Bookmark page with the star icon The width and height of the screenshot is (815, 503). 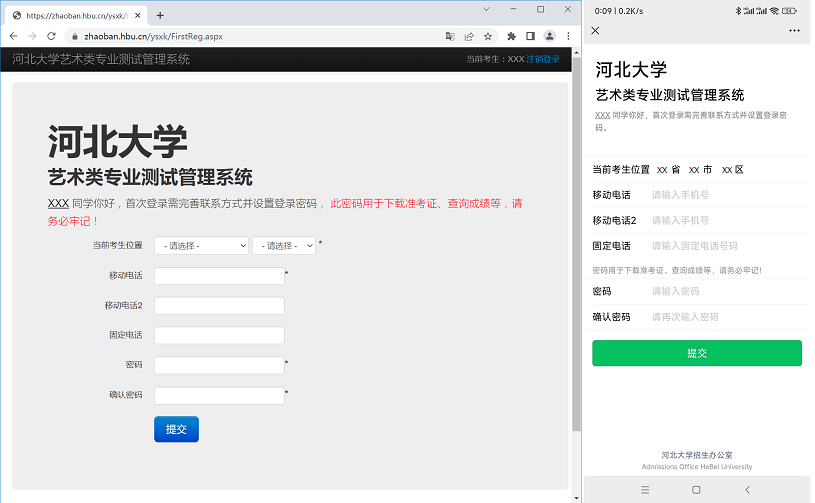pyautogui.click(x=488, y=36)
